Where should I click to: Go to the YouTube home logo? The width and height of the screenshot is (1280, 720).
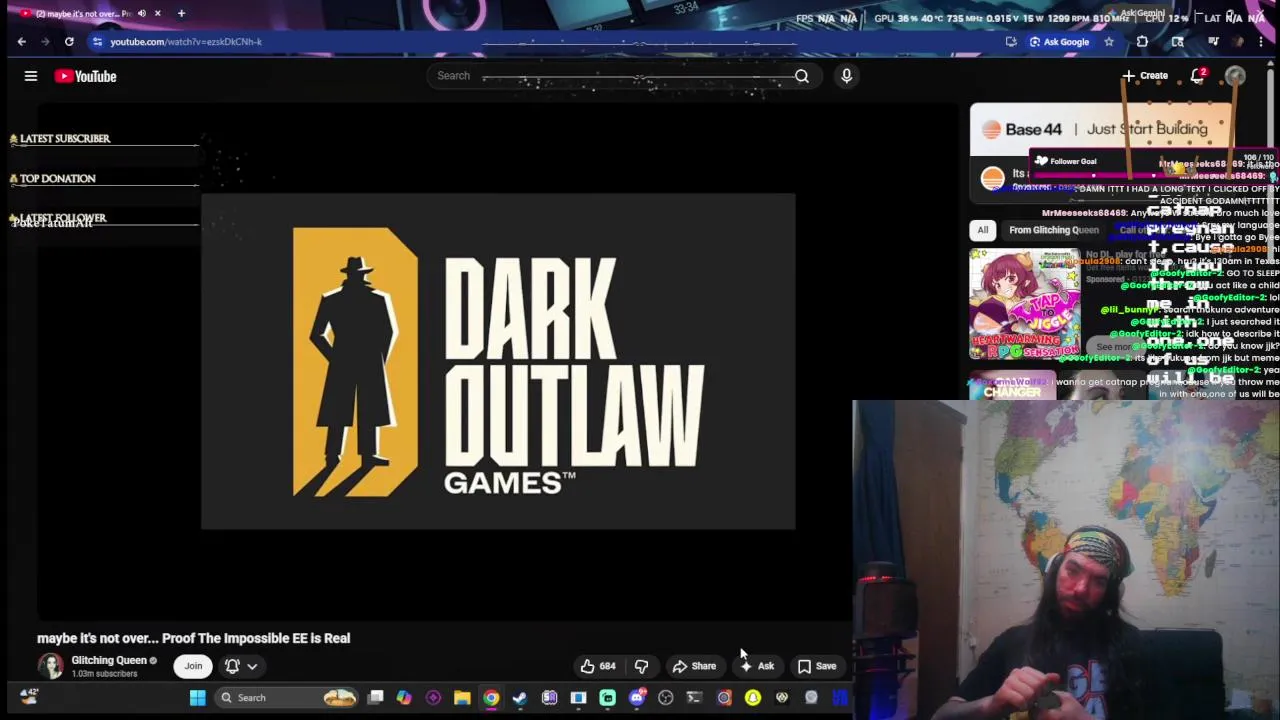(86, 76)
